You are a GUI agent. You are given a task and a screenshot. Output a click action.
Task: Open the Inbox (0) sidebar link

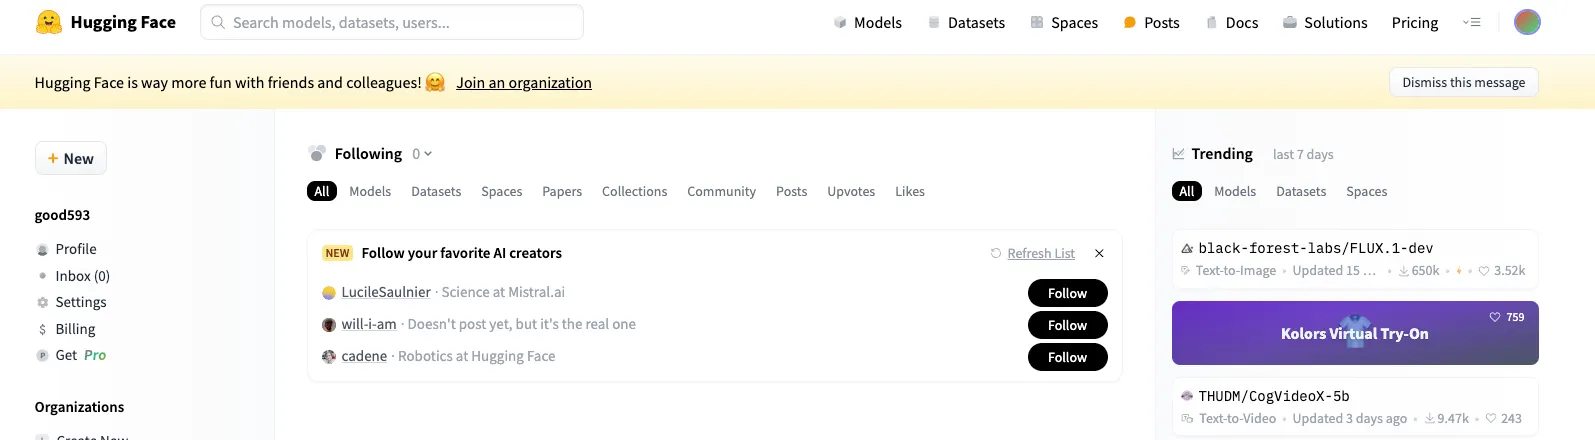pyautogui.click(x=82, y=276)
